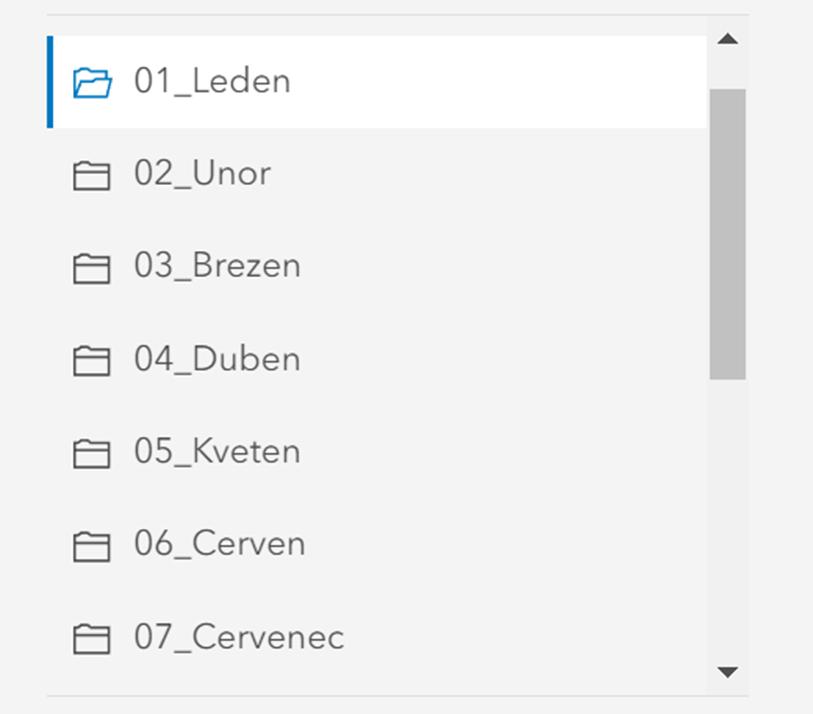Click the folder icon beside 03_Brezen

pyautogui.click(x=92, y=268)
